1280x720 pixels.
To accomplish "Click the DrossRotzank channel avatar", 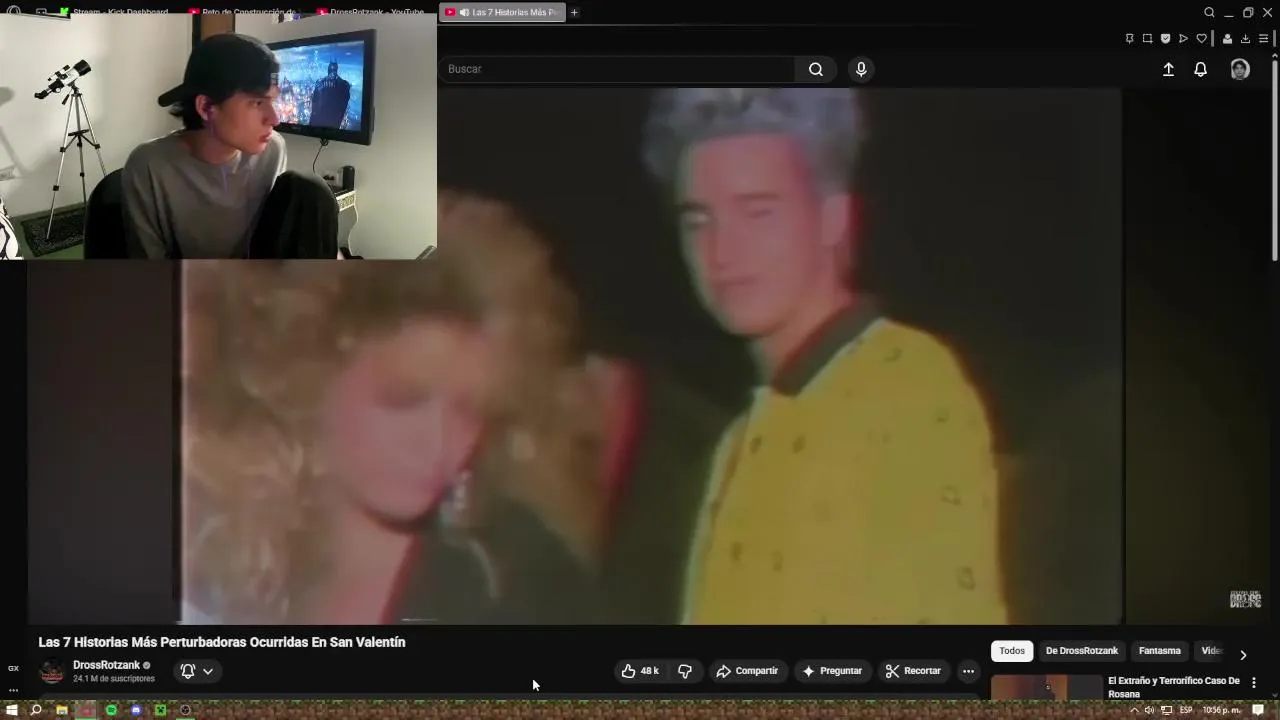I will coord(51,671).
